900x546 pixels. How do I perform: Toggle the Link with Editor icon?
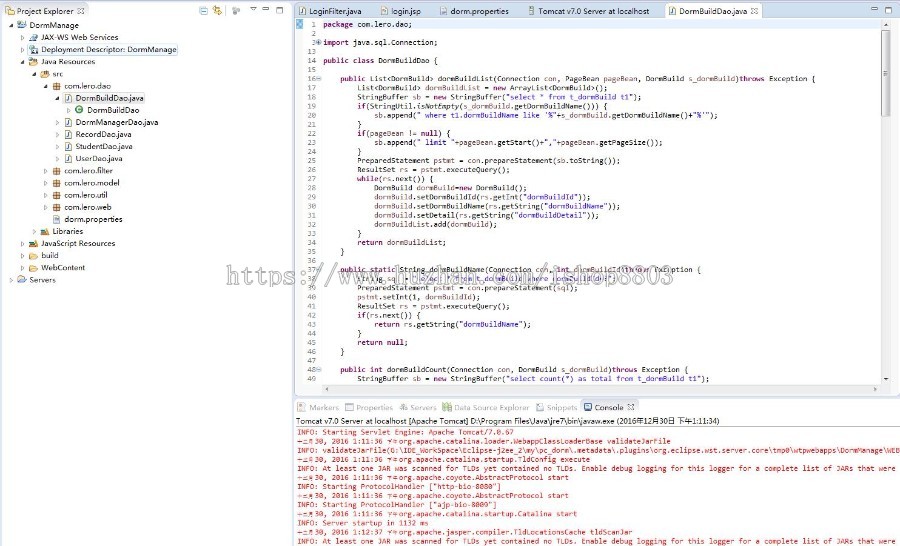(217, 10)
